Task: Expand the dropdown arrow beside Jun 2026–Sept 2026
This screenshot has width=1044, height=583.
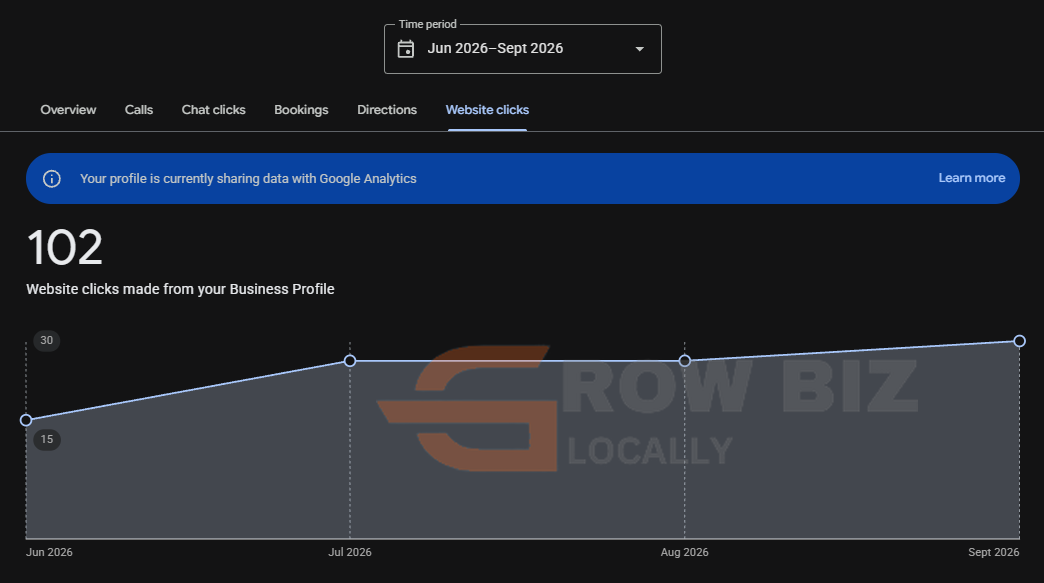Action: point(639,49)
